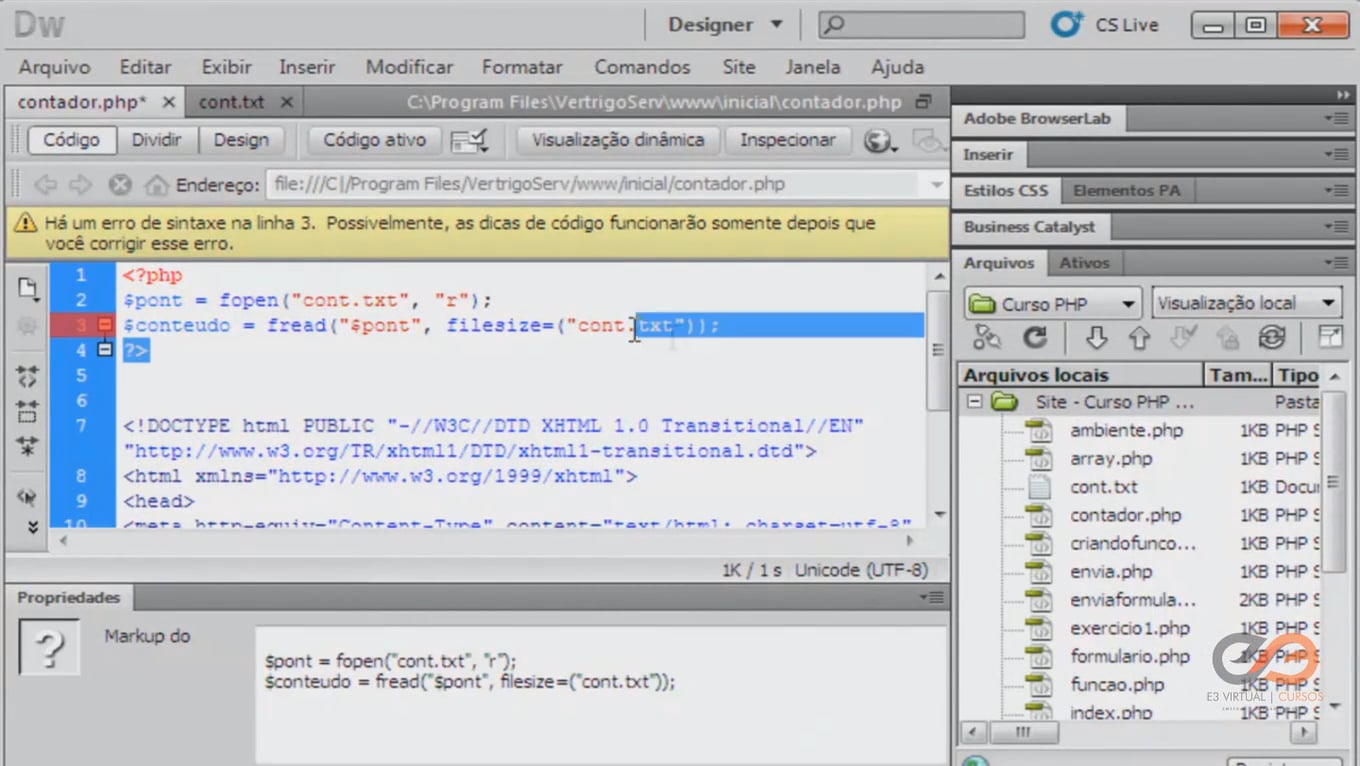
Task: Open the Arquivo menu
Action: (x=54, y=67)
